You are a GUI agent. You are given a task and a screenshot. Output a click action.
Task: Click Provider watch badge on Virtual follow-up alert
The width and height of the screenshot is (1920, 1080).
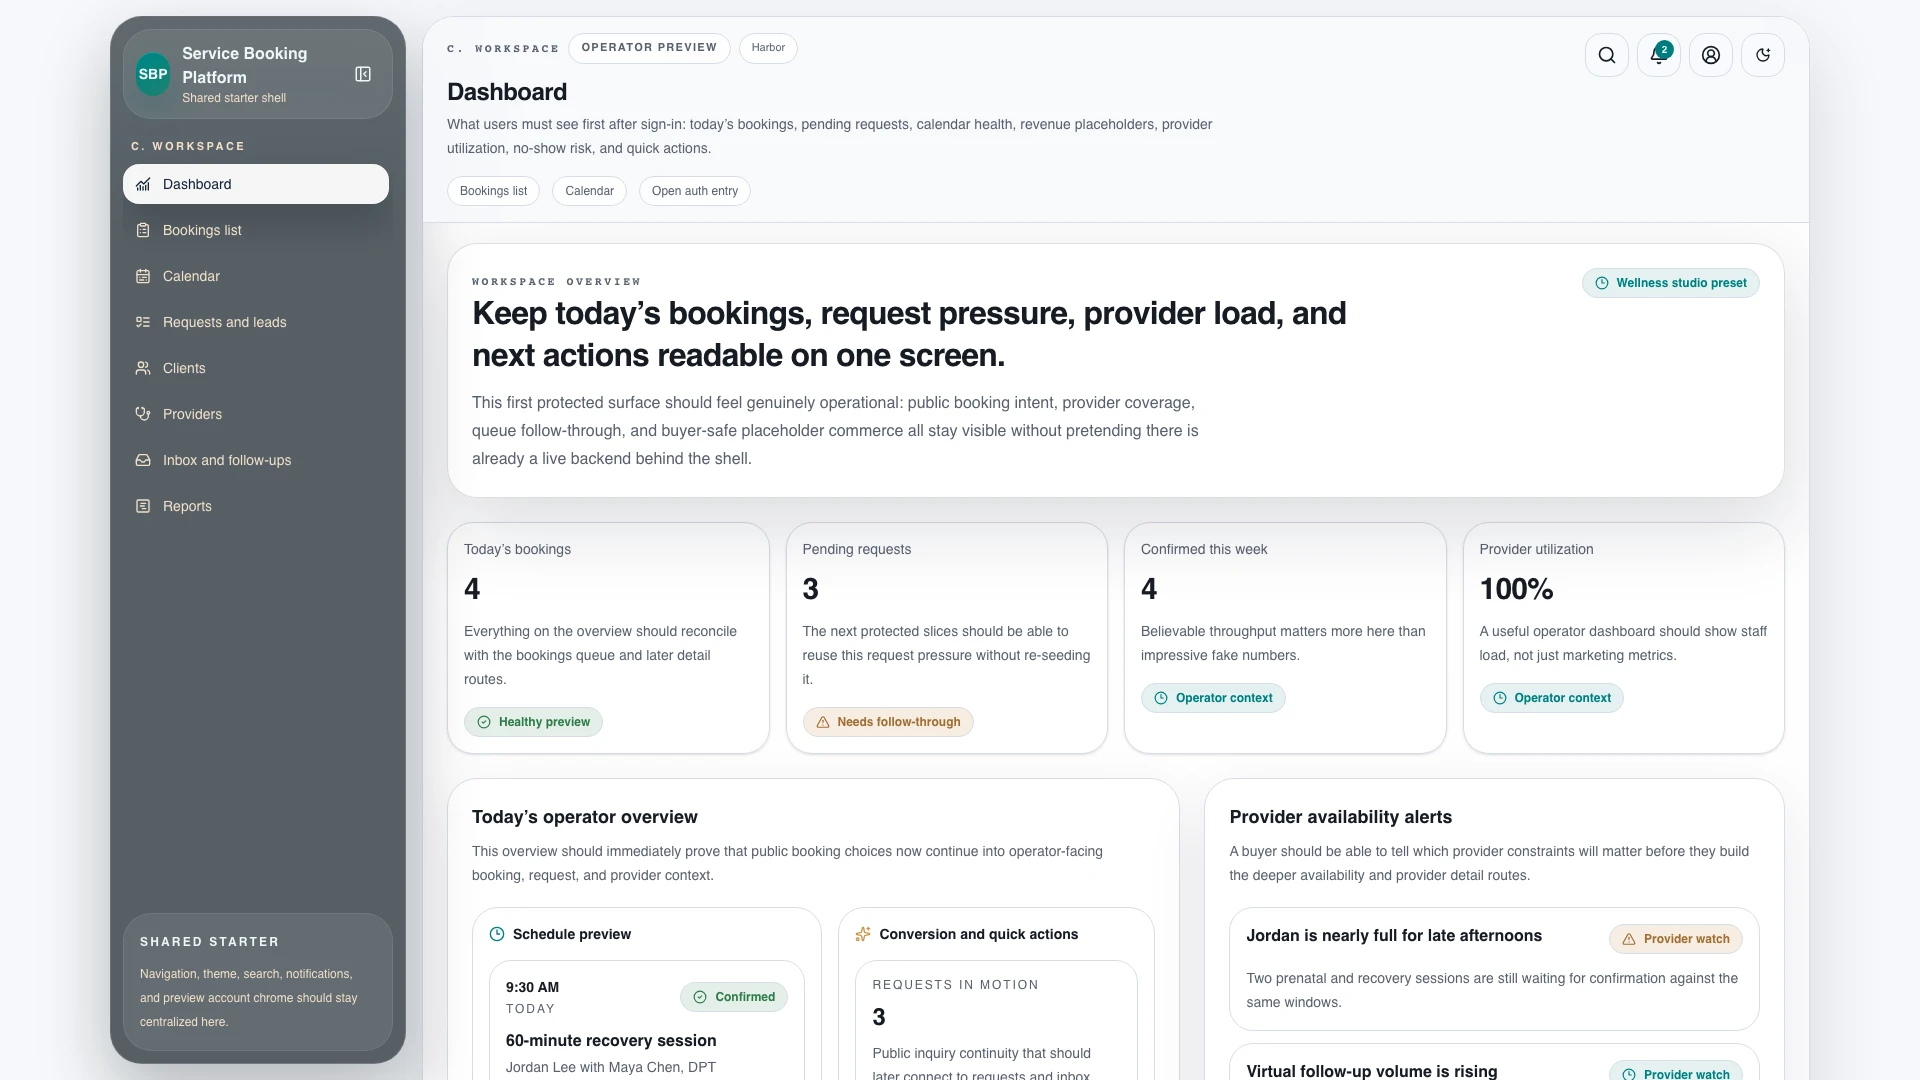click(1676, 1072)
